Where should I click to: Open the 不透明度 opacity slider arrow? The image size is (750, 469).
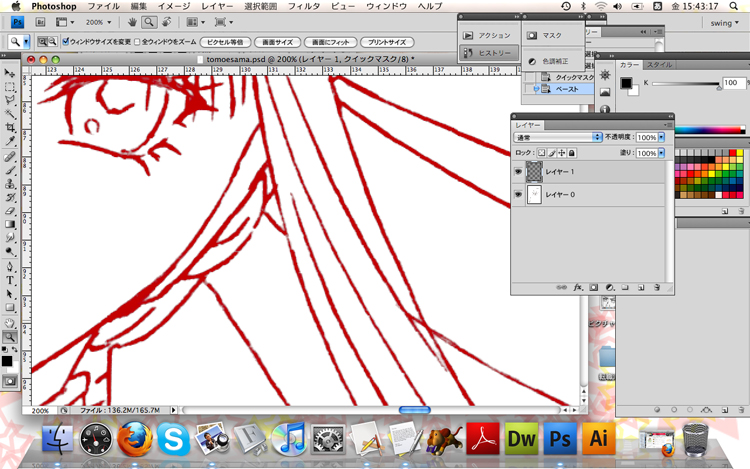(662, 137)
